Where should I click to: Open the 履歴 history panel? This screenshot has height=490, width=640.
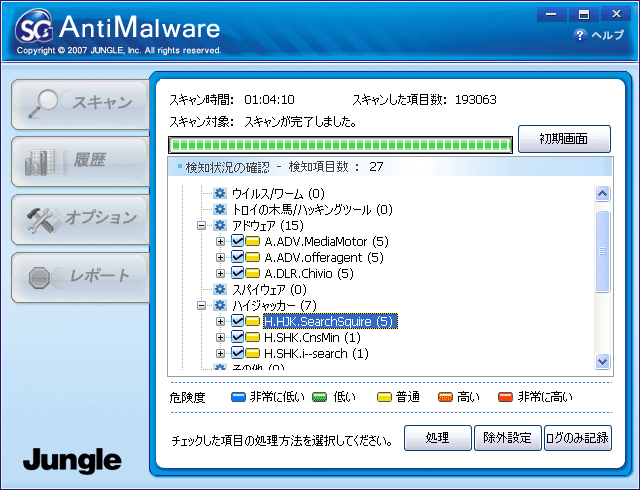80,162
